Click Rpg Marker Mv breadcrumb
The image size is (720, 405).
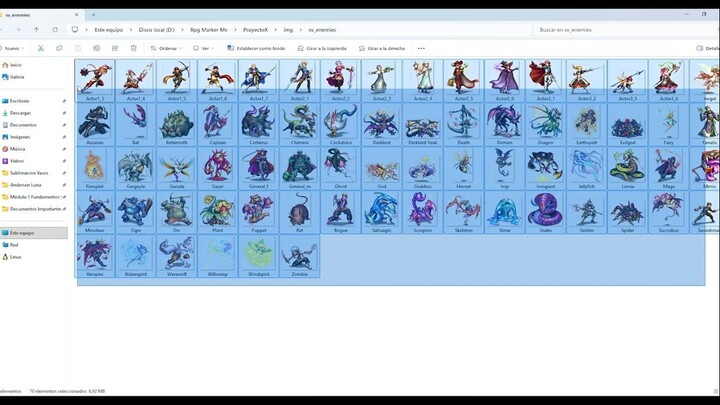[x=209, y=30]
